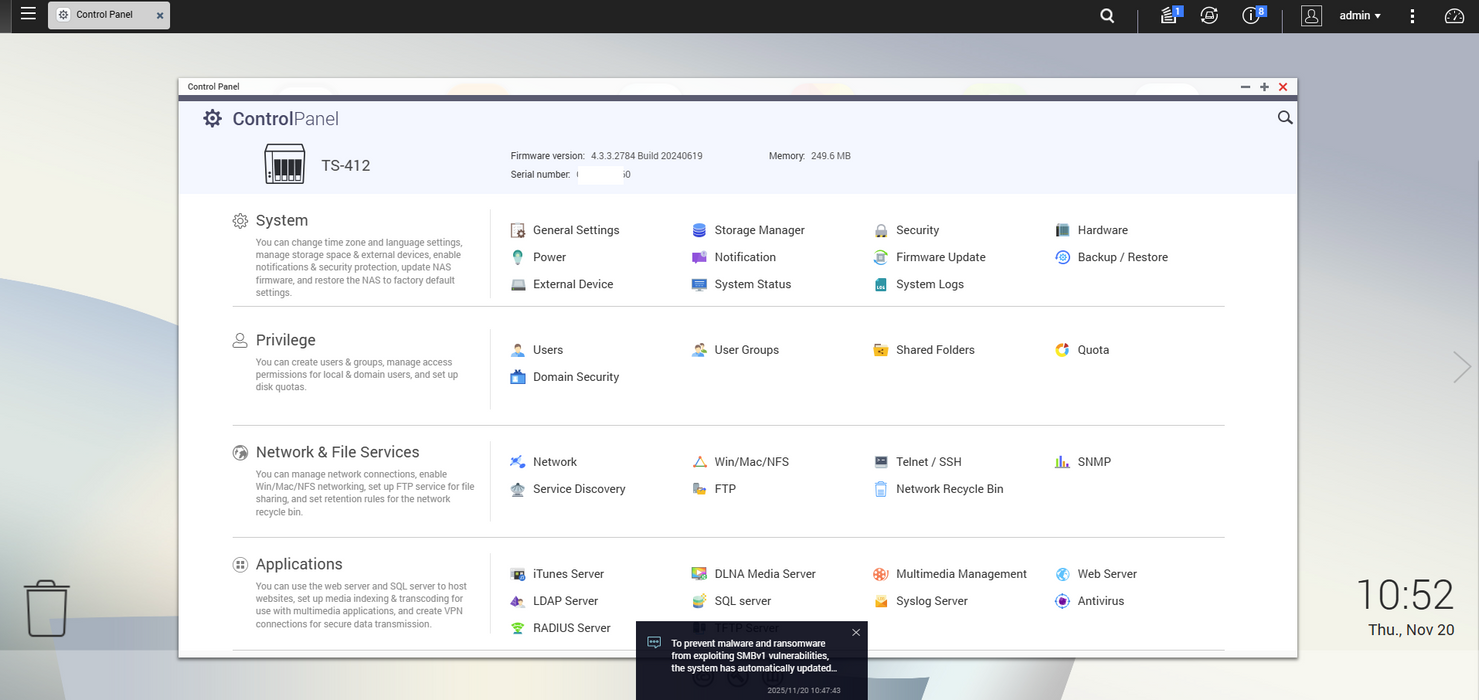Open the dashboard gauge in top bar
The image size is (1479, 700).
(x=1454, y=16)
